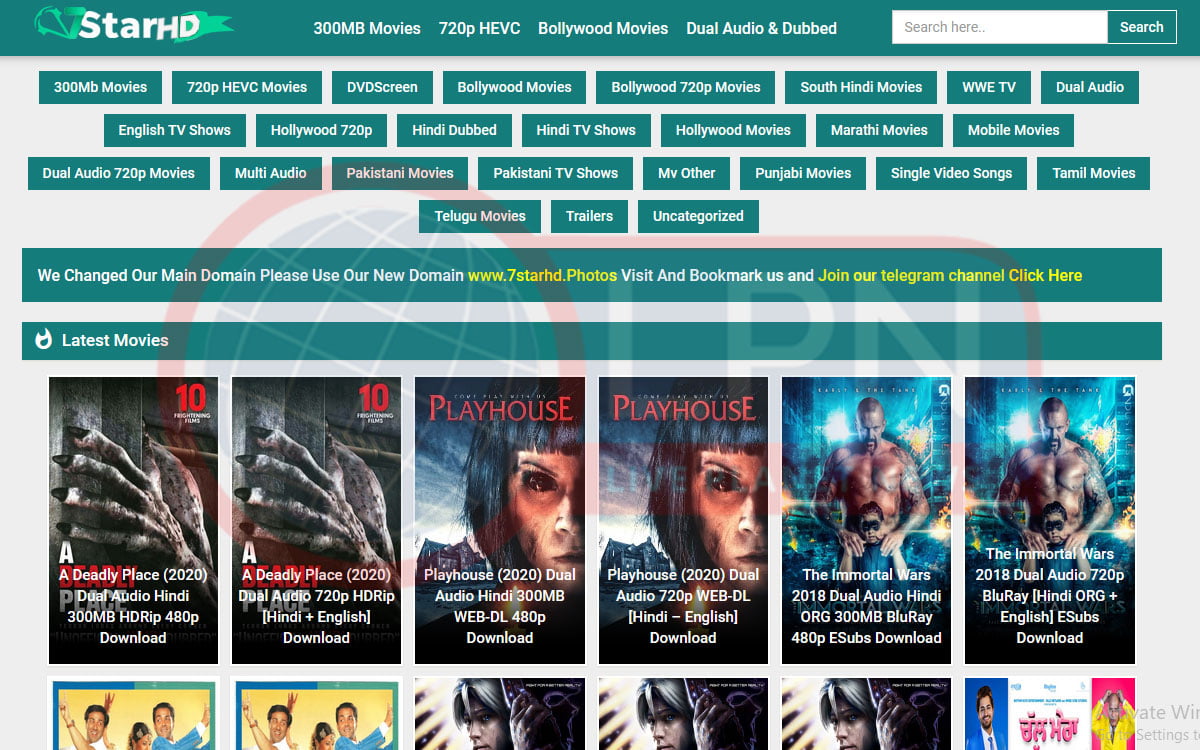Open the Pakistani TV Shows category
The width and height of the screenshot is (1200, 750).
555,173
